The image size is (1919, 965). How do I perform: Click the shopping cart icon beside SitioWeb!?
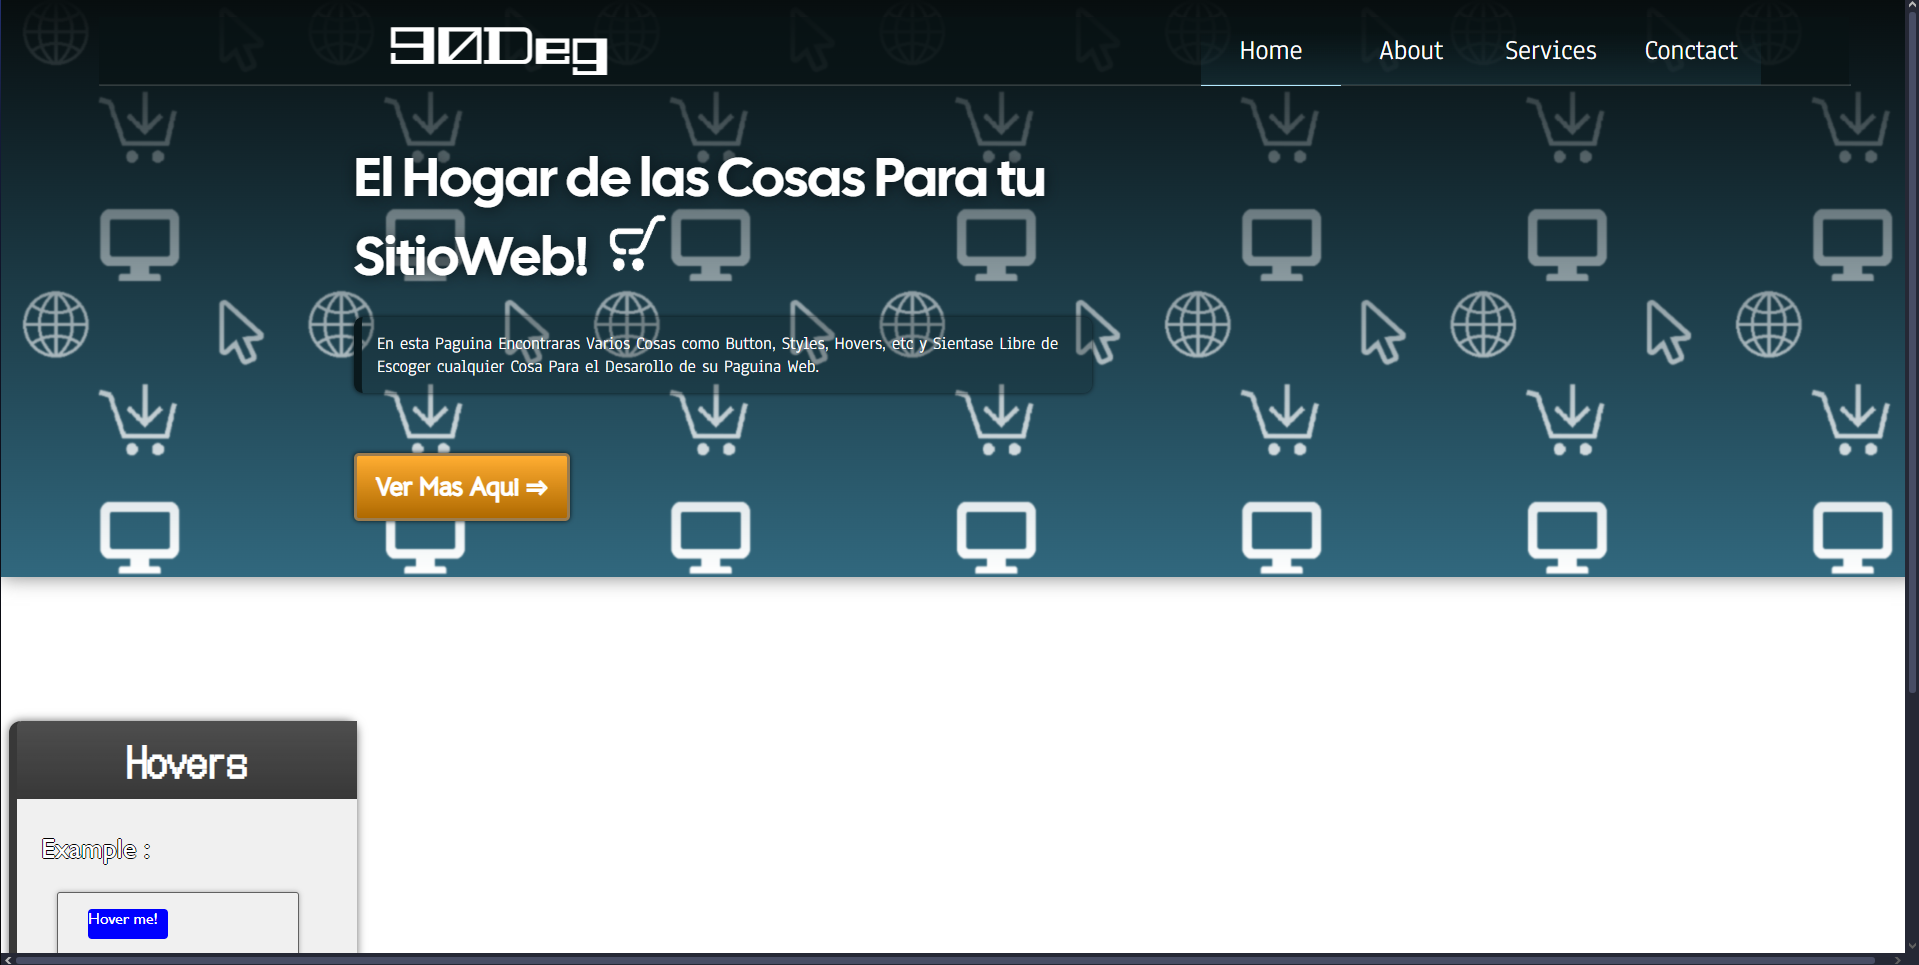[636, 245]
